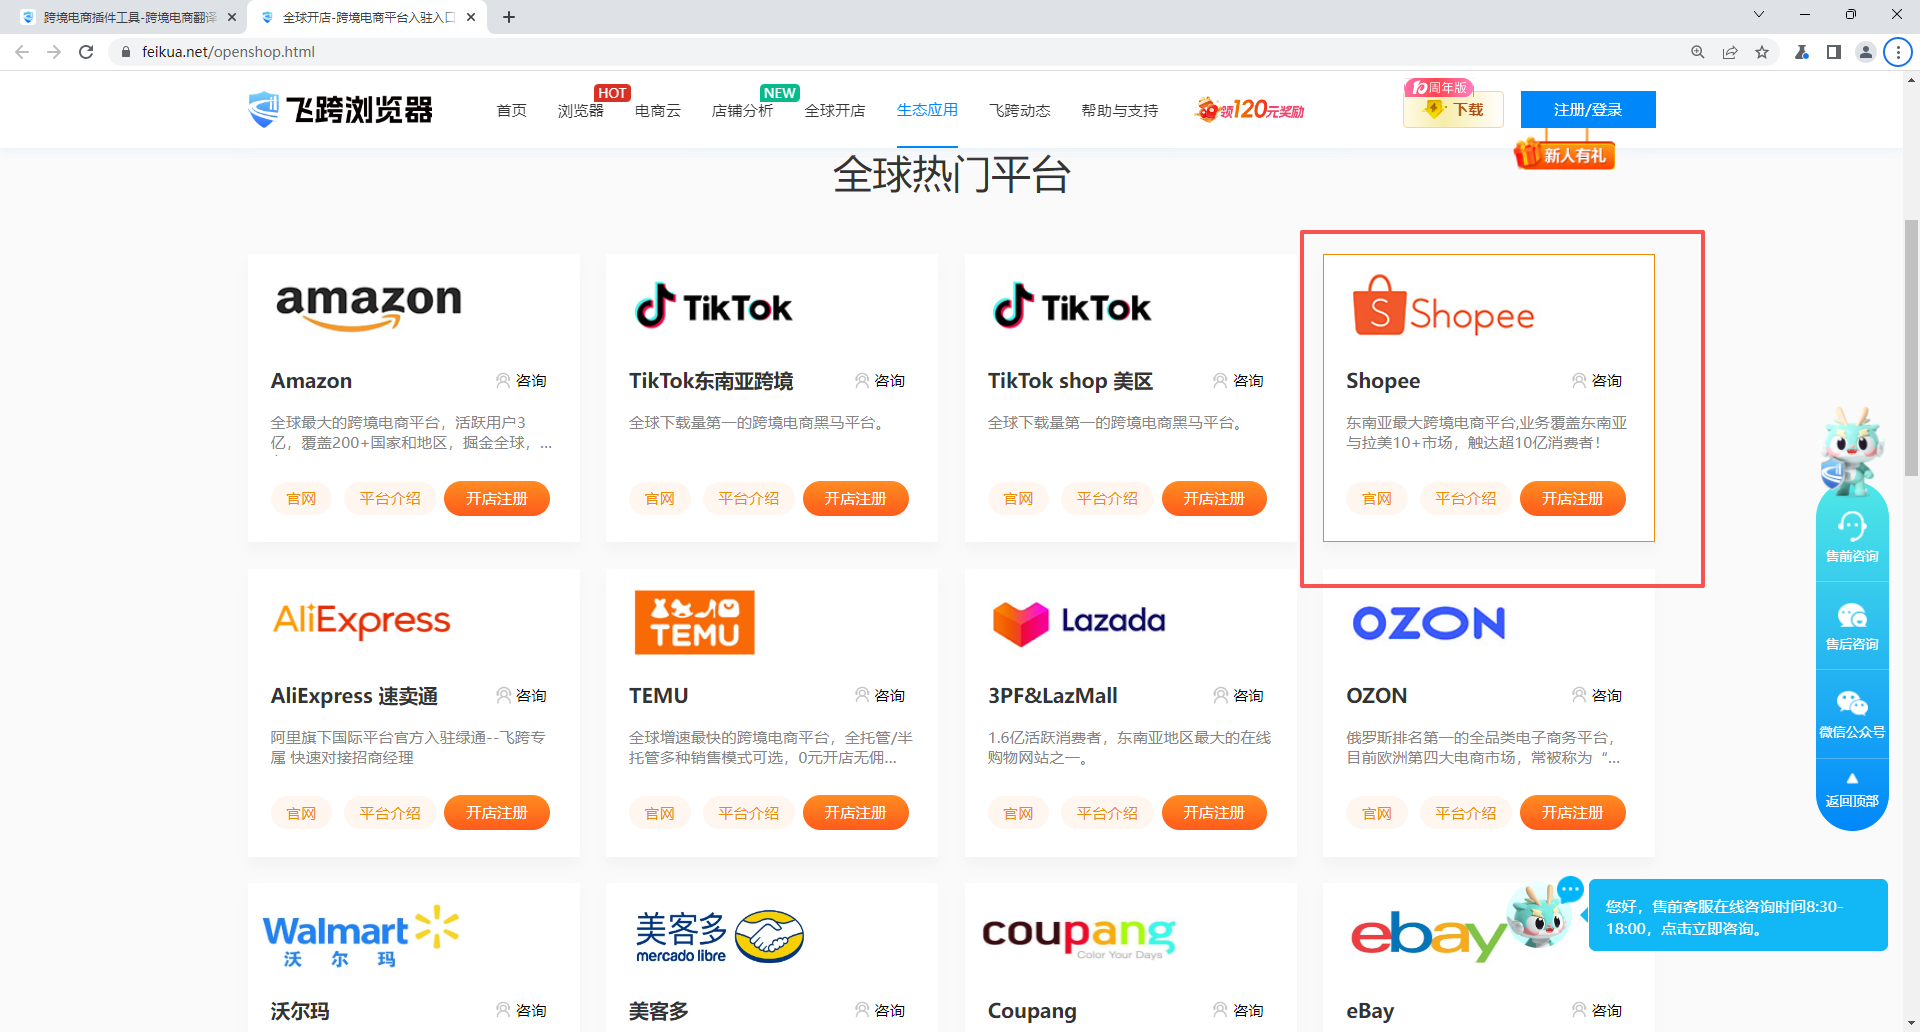Click the online customer service chat popup
The image size is (1920, 1032).
pyautogui.click(x=1738, y=916)
